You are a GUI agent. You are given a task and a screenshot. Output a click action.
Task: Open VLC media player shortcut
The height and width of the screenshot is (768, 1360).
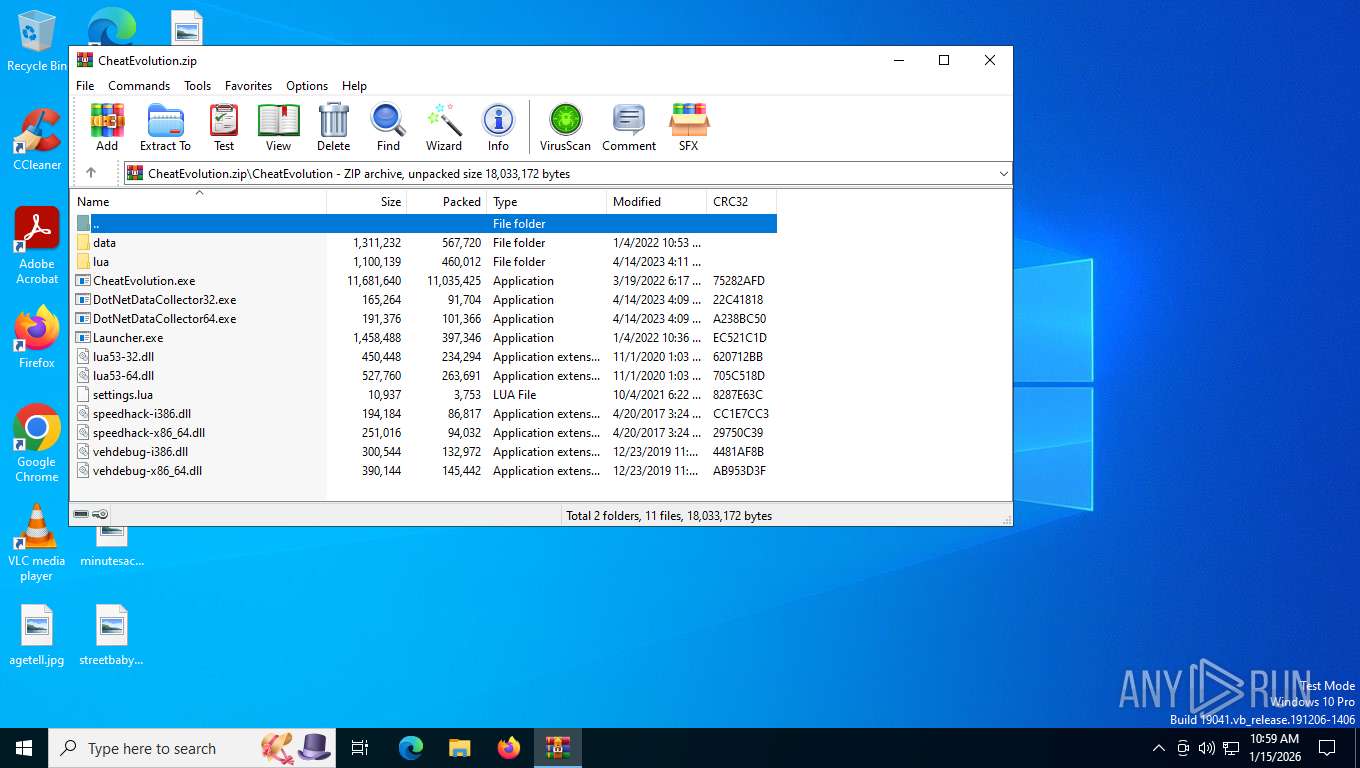[37, 543]
